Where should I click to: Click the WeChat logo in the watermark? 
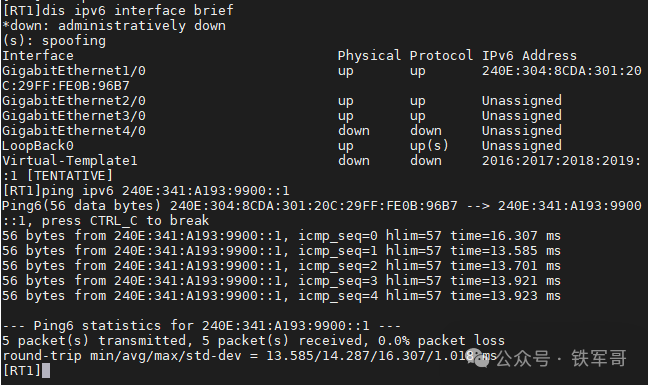click(478, 358)
